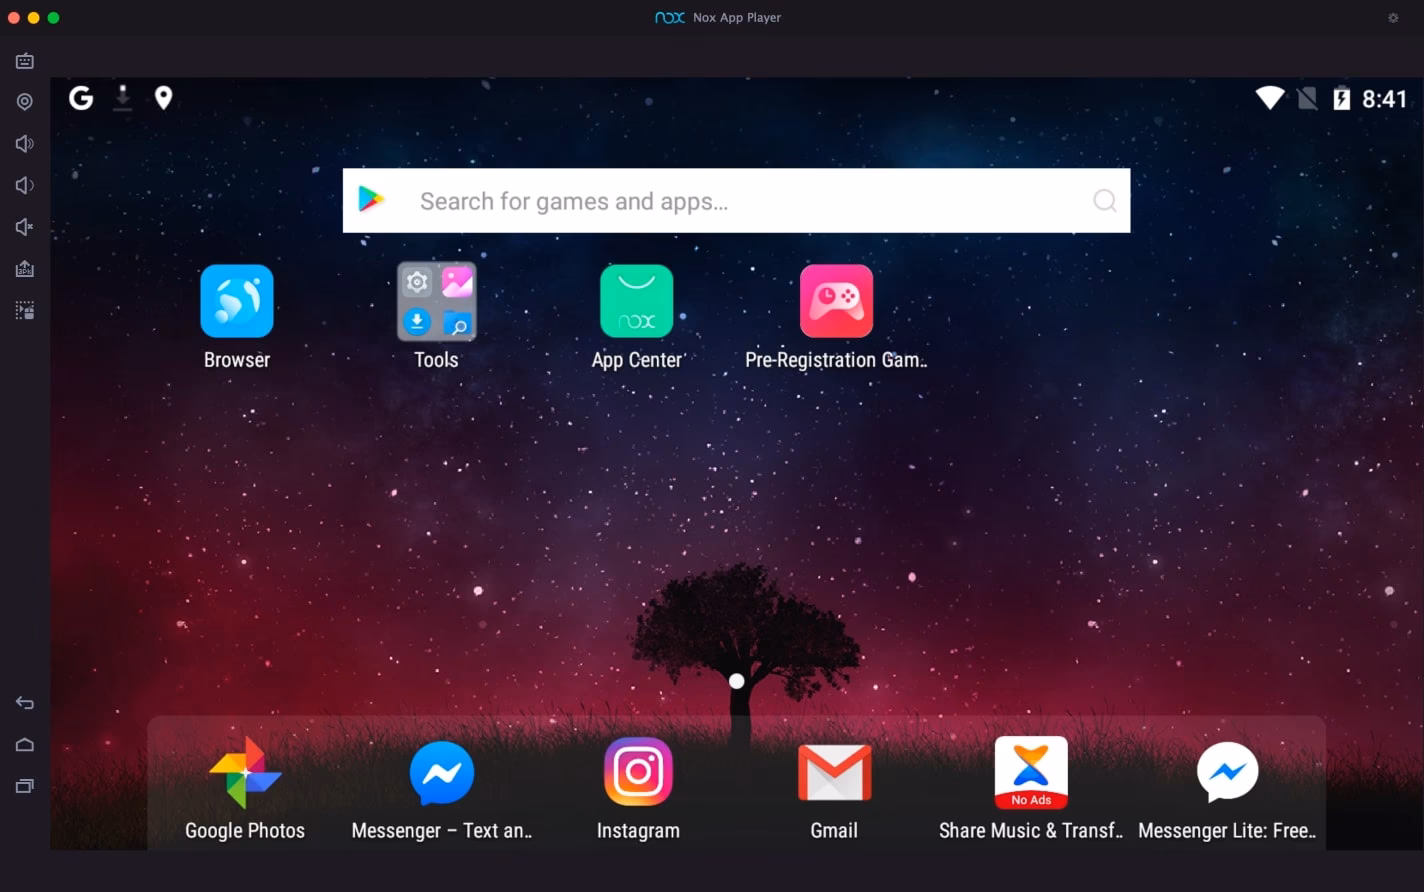Decrease emulator volume
The image size is (1424, 892).
[23, 185]
